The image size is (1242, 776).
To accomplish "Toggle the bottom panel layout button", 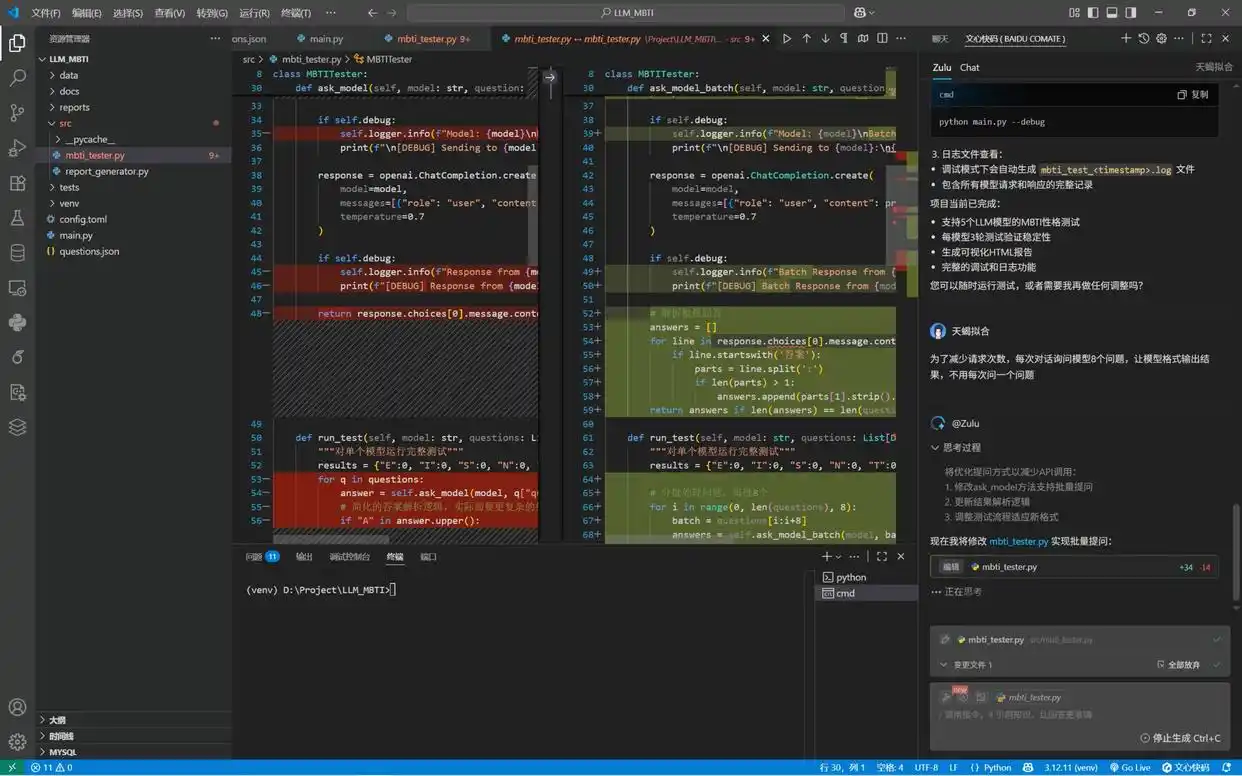I will [x=1111, y=13].
